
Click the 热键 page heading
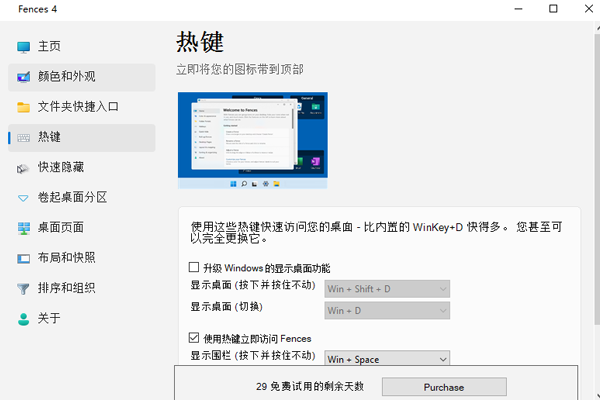pyautogui.click(x=200, y=42)
